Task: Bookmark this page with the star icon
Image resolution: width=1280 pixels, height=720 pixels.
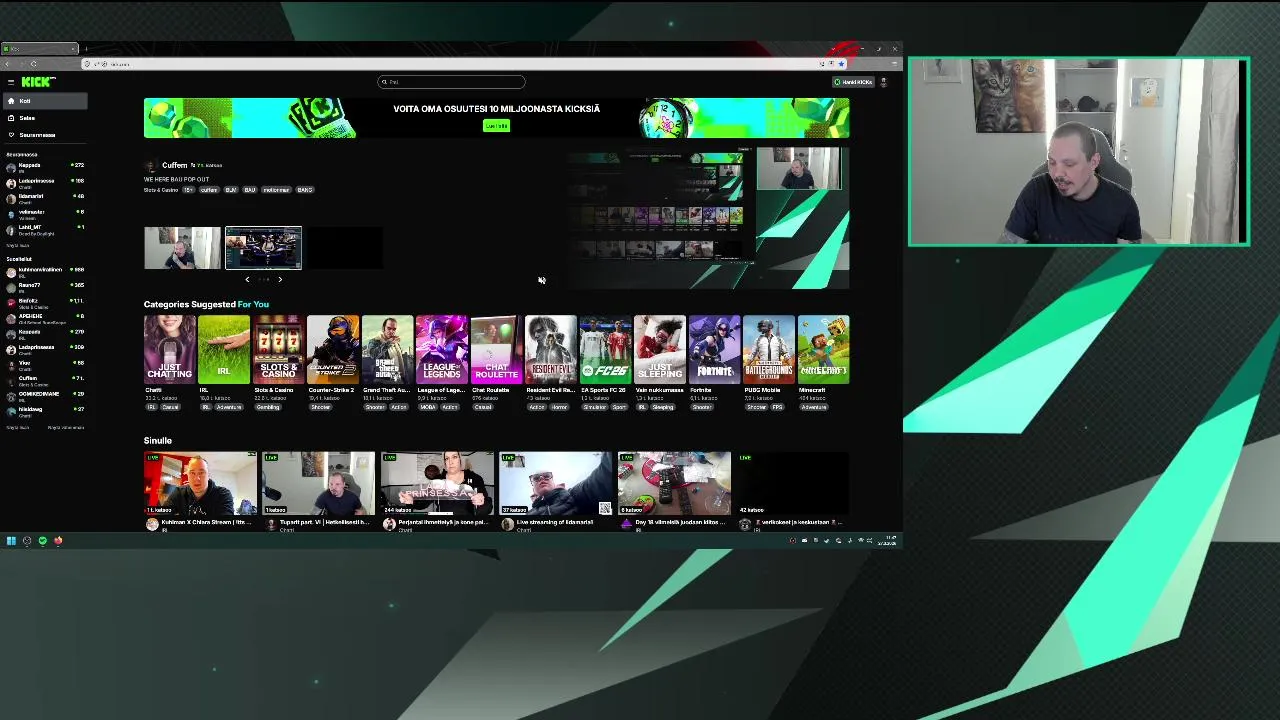Action: coord(841,64)
